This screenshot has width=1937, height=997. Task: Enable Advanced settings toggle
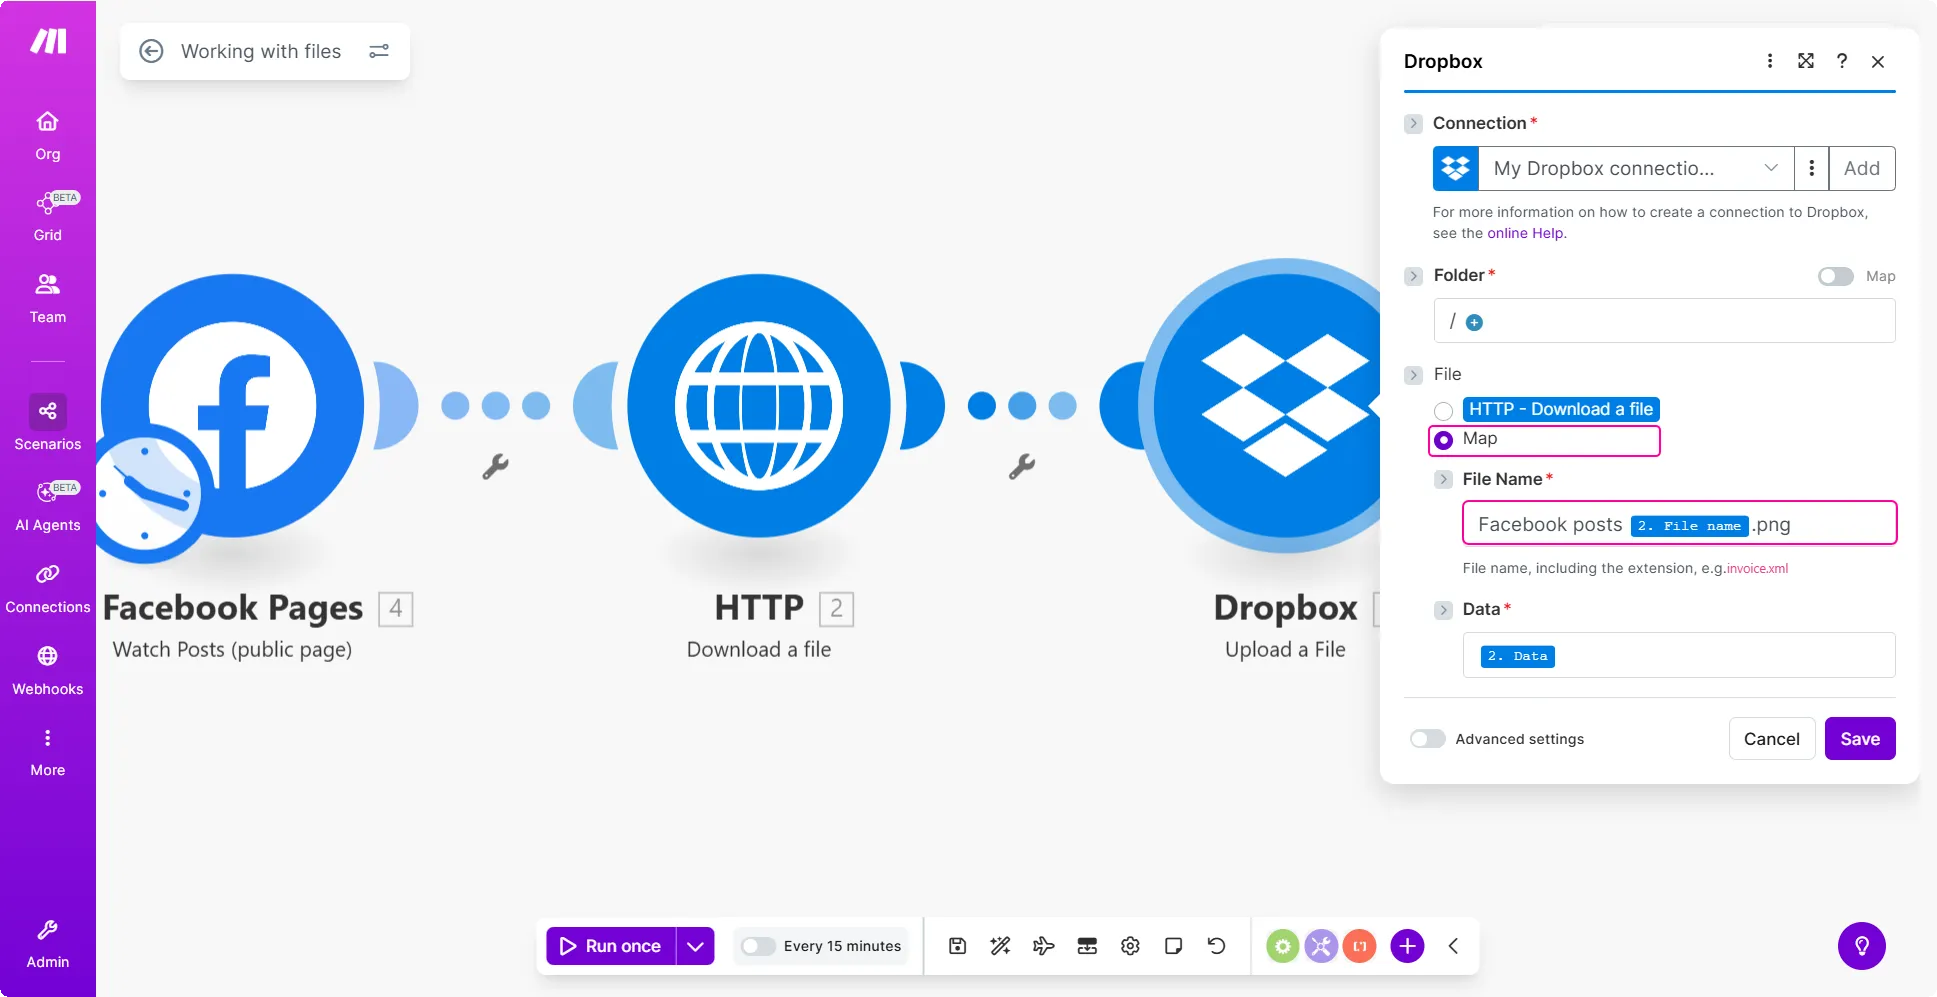click(x=1428, y=739)
